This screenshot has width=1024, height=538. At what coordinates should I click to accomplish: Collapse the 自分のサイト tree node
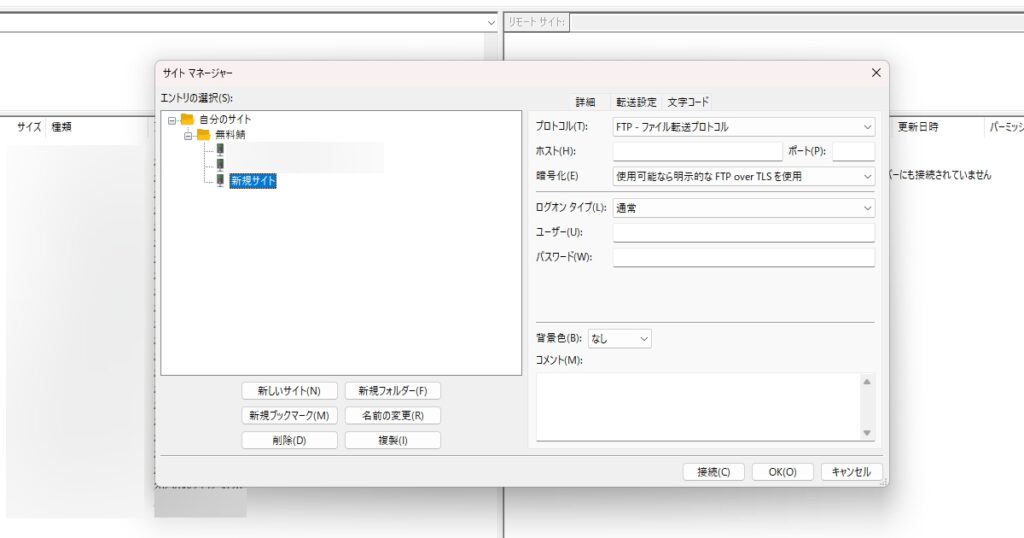(x=172, y=120)
